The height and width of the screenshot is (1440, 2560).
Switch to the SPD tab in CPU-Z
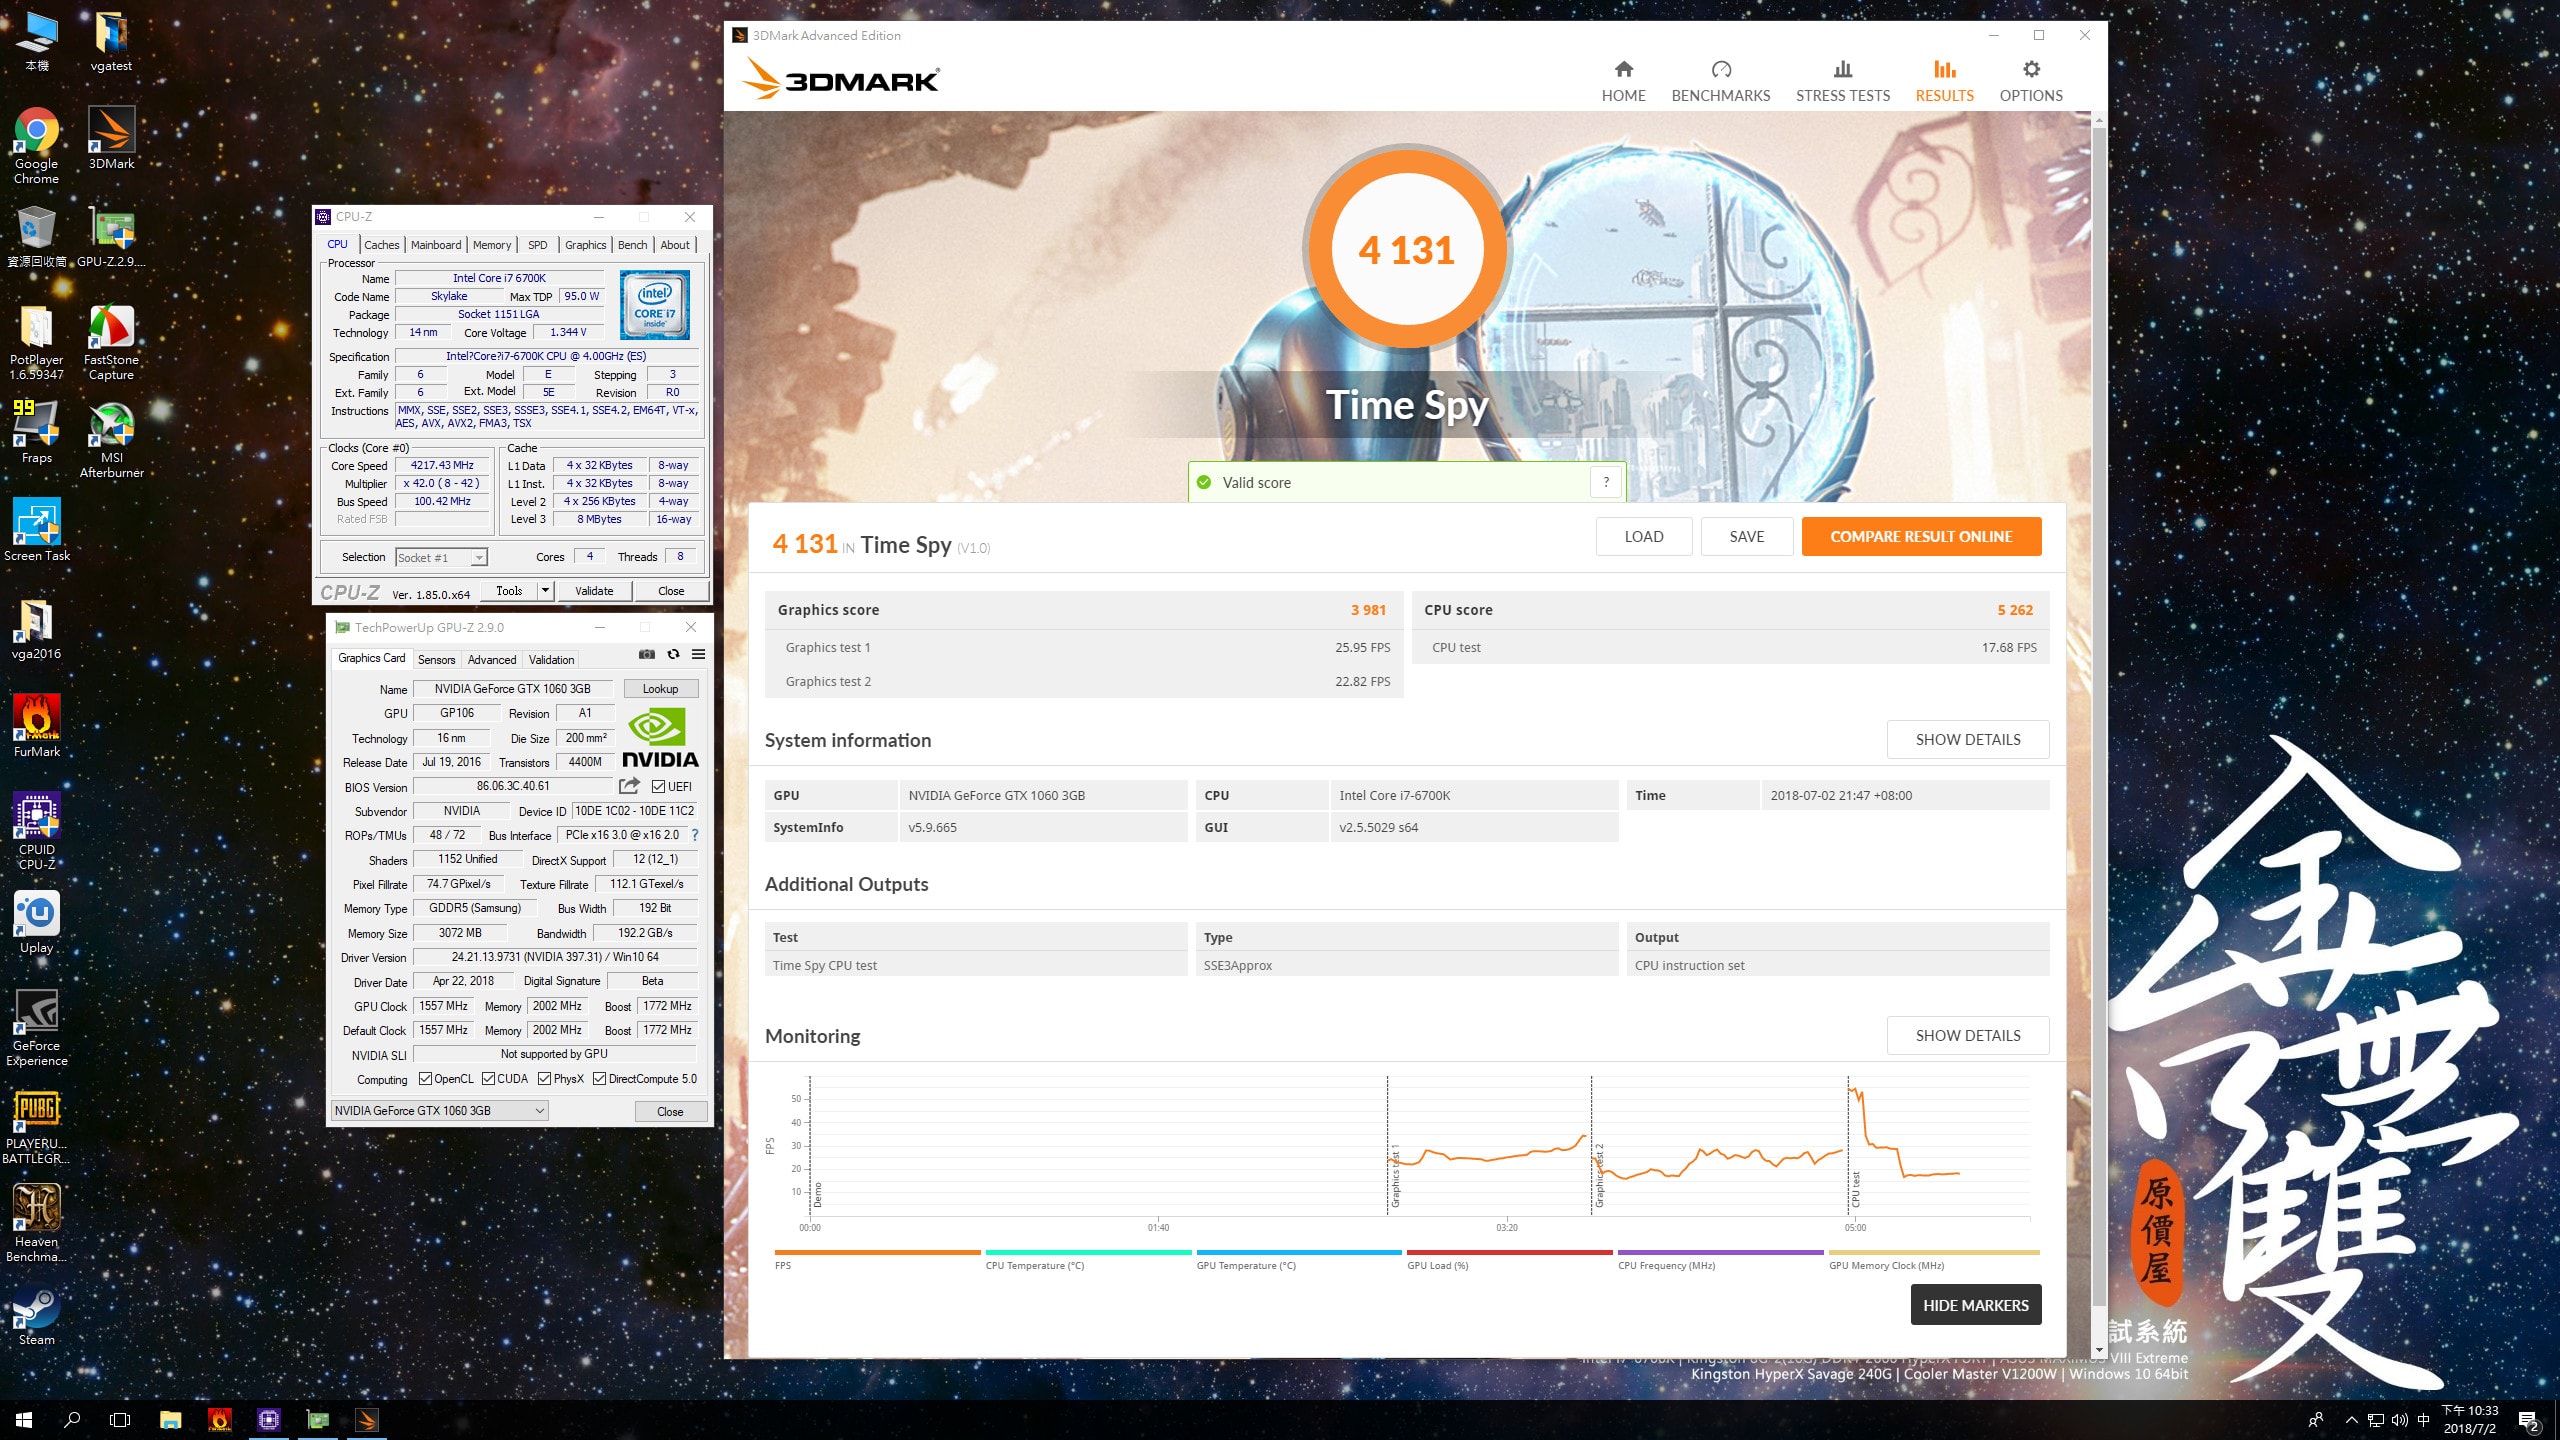538,245
